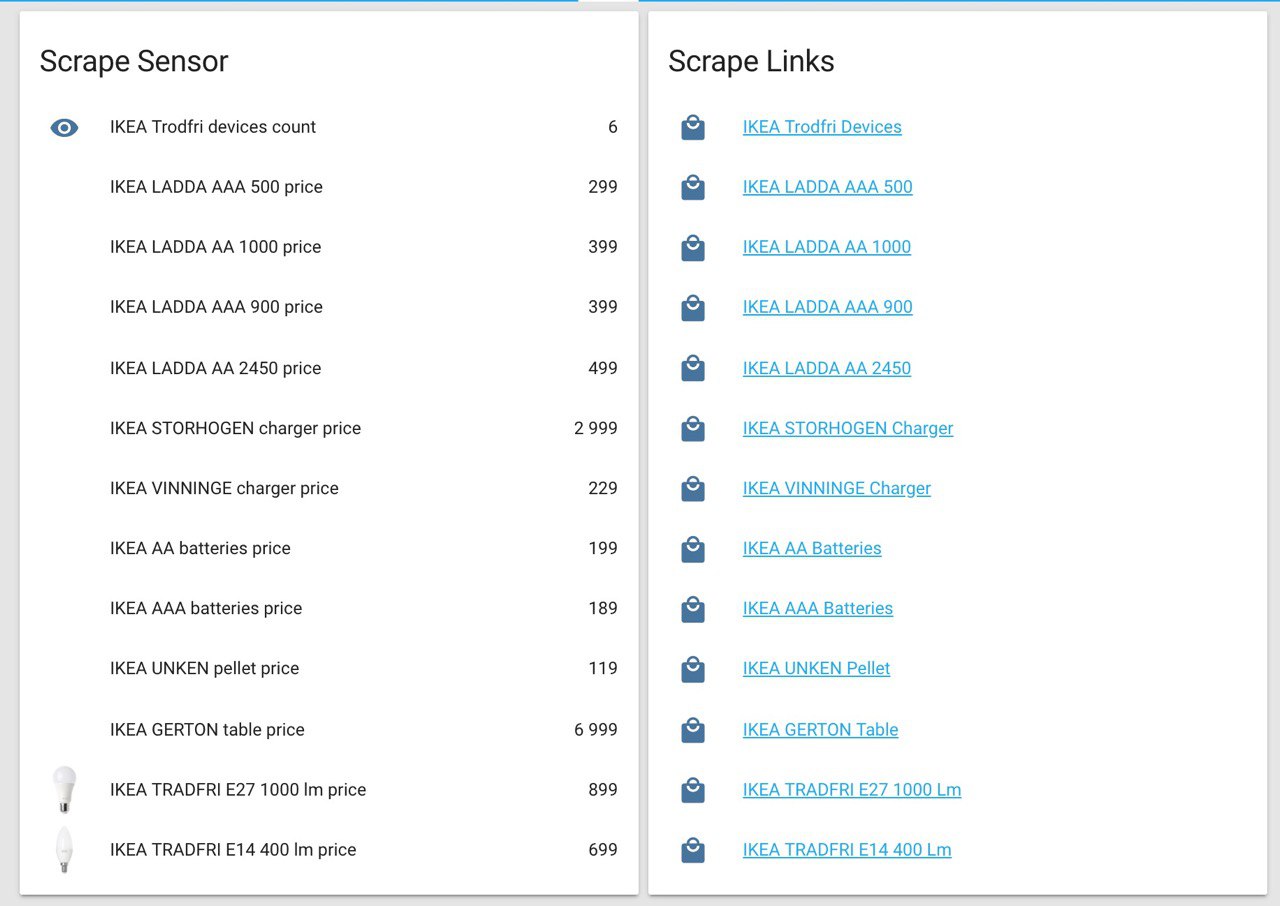This screenshot has width=1280, height=906.
Task: Click shopping bag icon next to IKEA UNKEN Pellet
Action: 693,668
